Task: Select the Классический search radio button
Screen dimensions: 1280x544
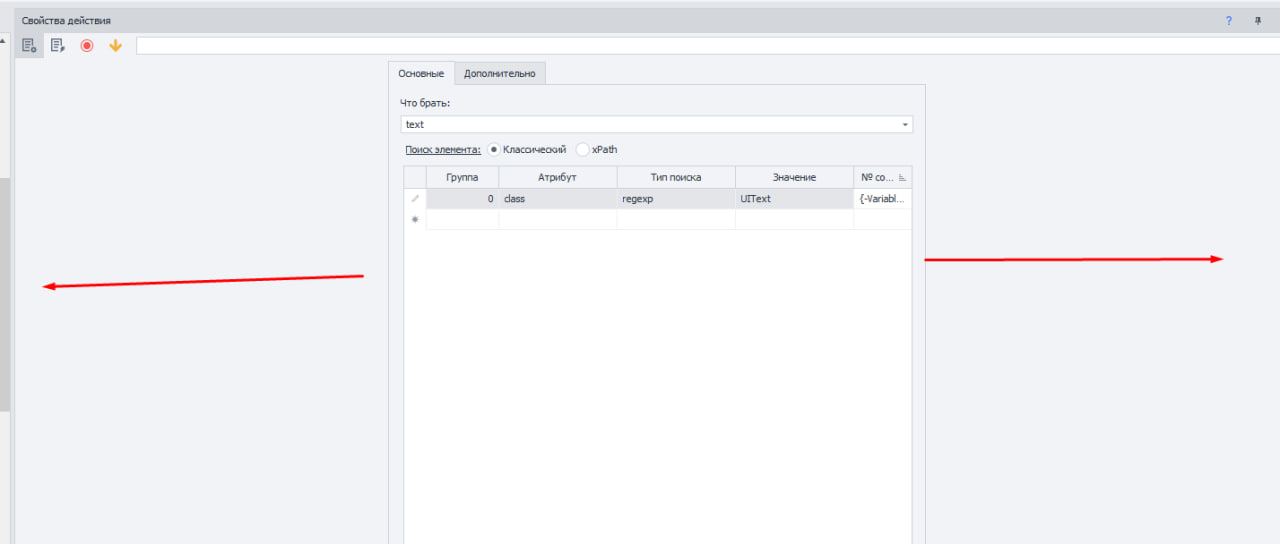Action: (x=494, y=149)
